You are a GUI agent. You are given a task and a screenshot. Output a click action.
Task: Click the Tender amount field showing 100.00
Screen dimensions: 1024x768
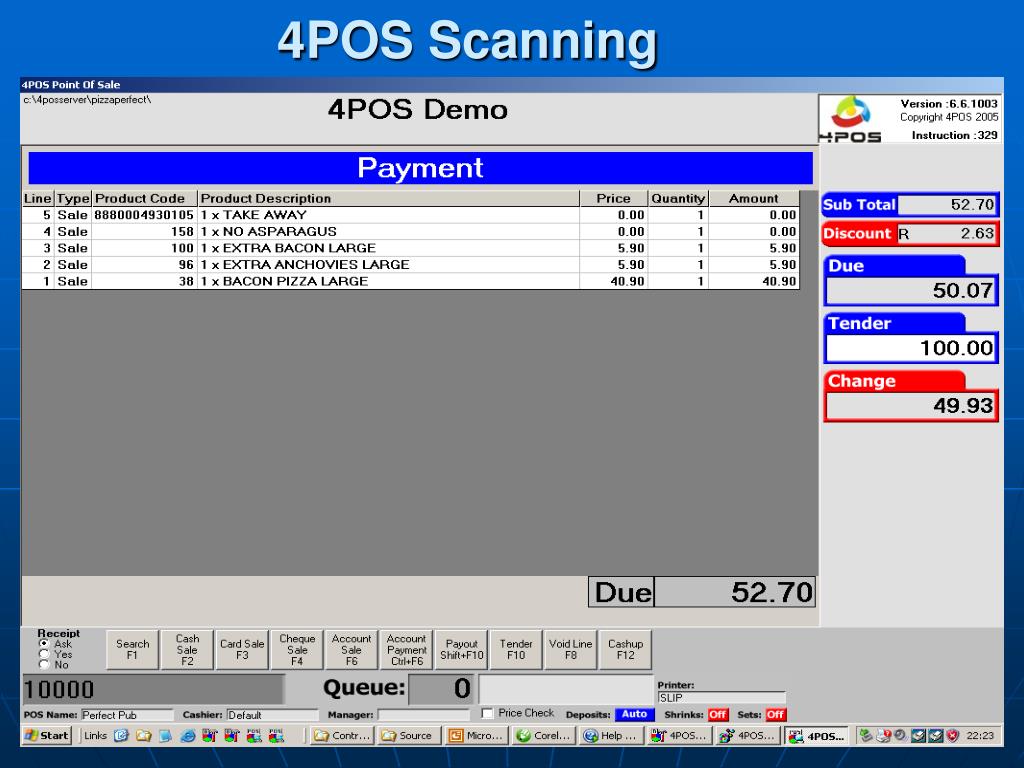tap(911, 348)
